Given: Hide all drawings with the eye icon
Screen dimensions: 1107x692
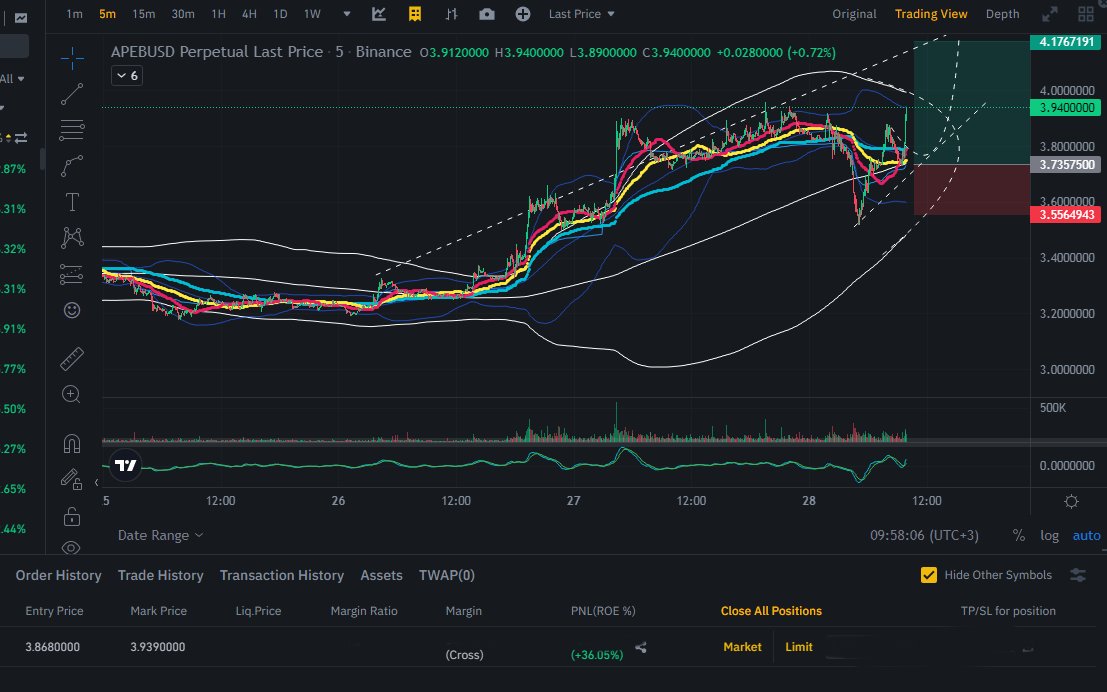Looking at the screenshot, I should 71,547.
